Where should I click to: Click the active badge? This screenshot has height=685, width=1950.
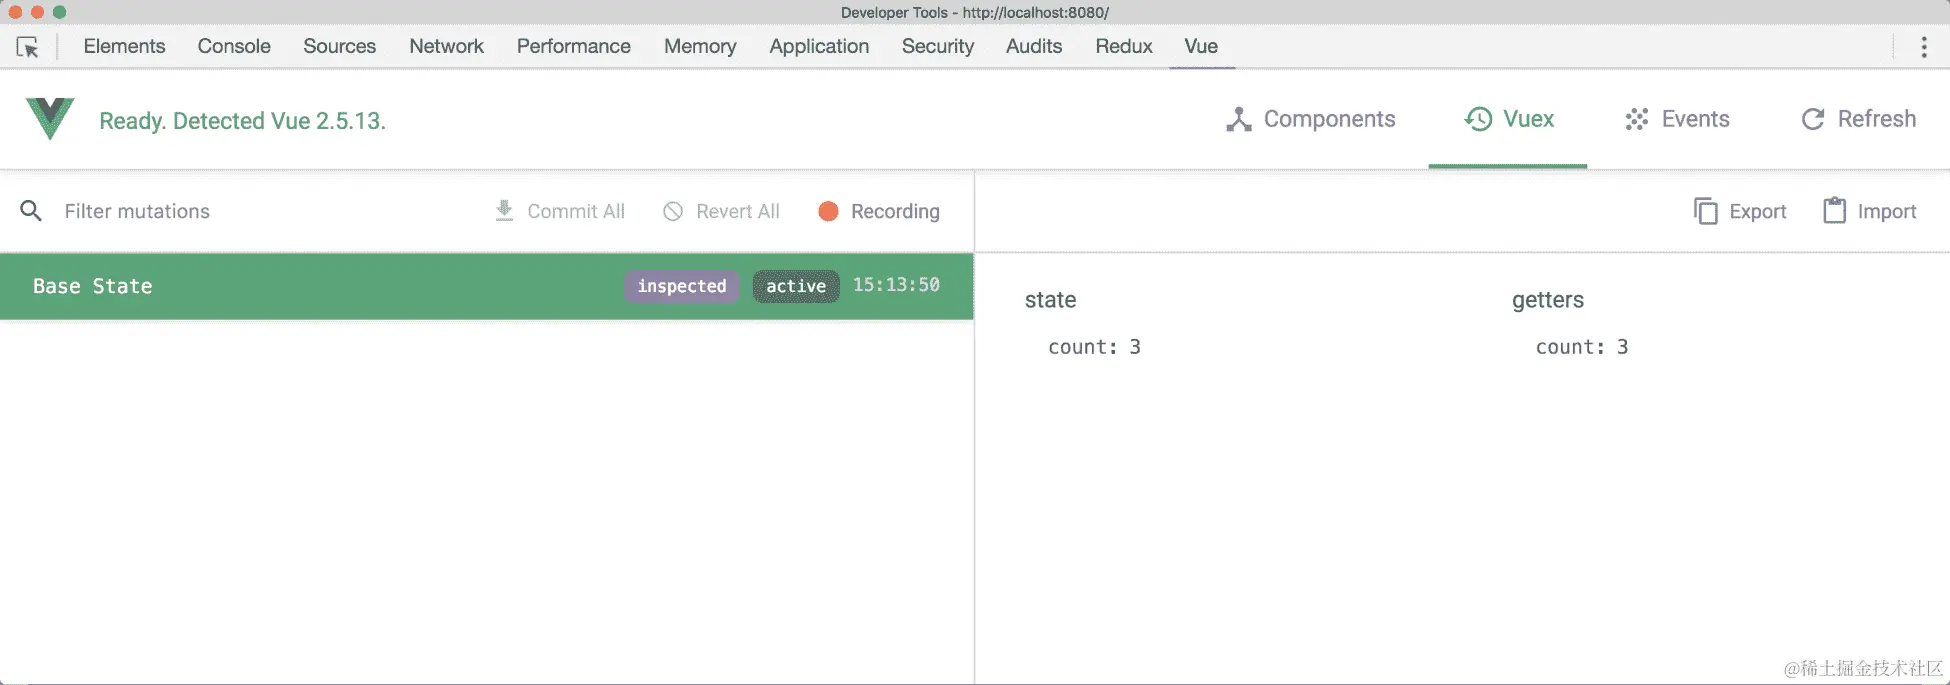point(796,286)
